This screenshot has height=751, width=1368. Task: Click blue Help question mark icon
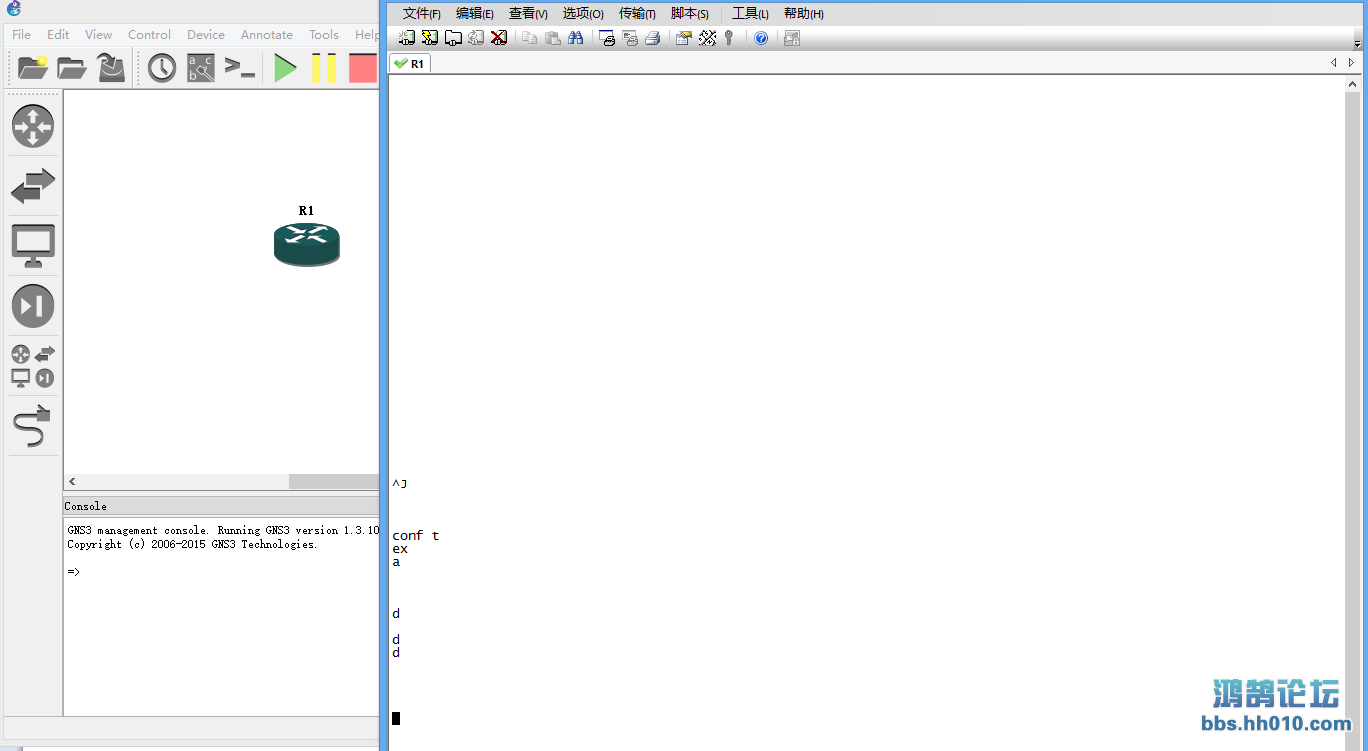click(761, 38)
